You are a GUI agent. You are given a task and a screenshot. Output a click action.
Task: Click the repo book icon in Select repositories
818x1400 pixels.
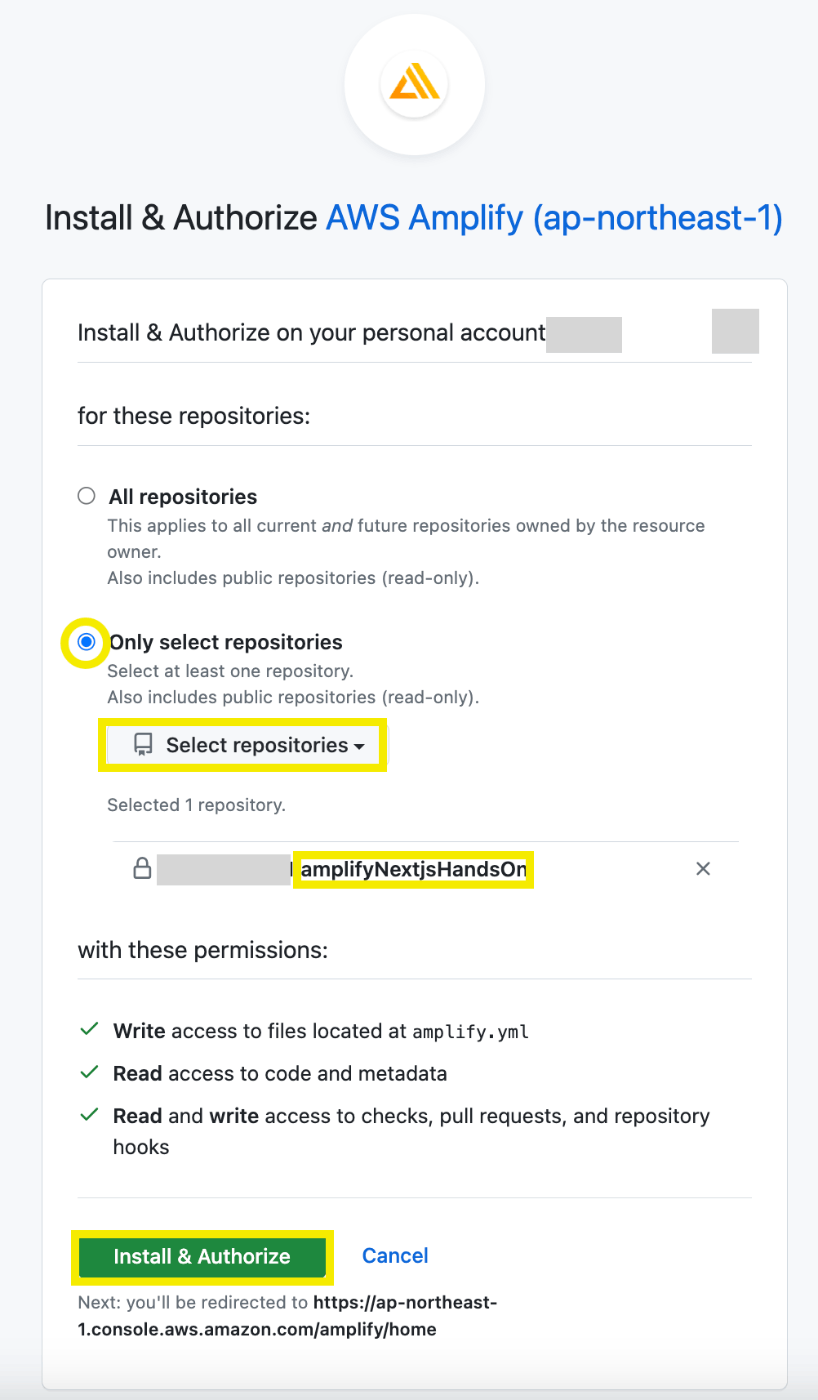click(x=143, y=745)
